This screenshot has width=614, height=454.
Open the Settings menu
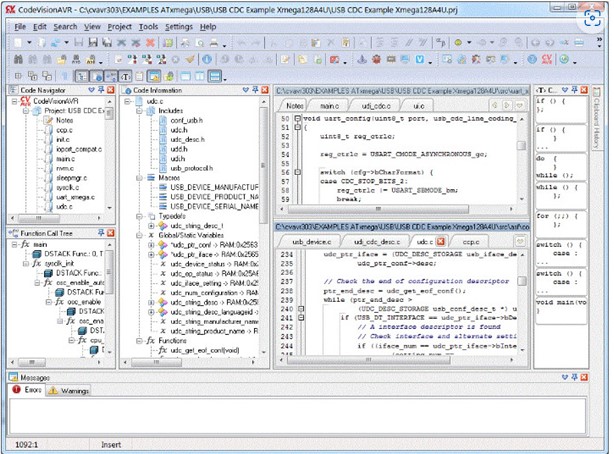click(179, 27)
